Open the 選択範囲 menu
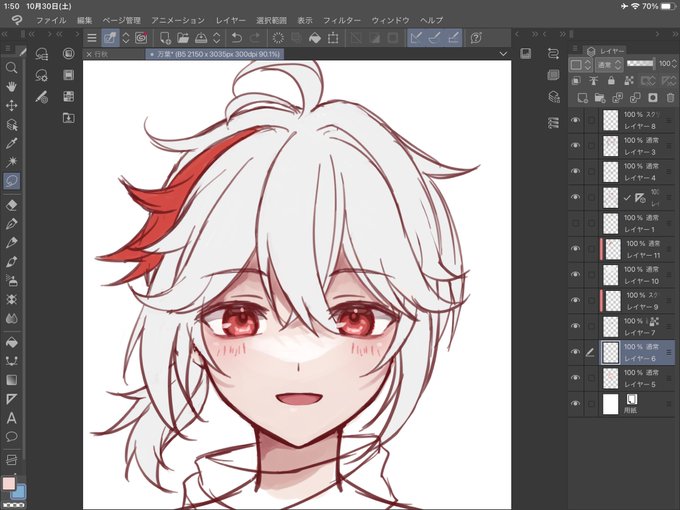The width and height of the screenshot is (680, 510). pyautogui.click(x=271, y=20)
